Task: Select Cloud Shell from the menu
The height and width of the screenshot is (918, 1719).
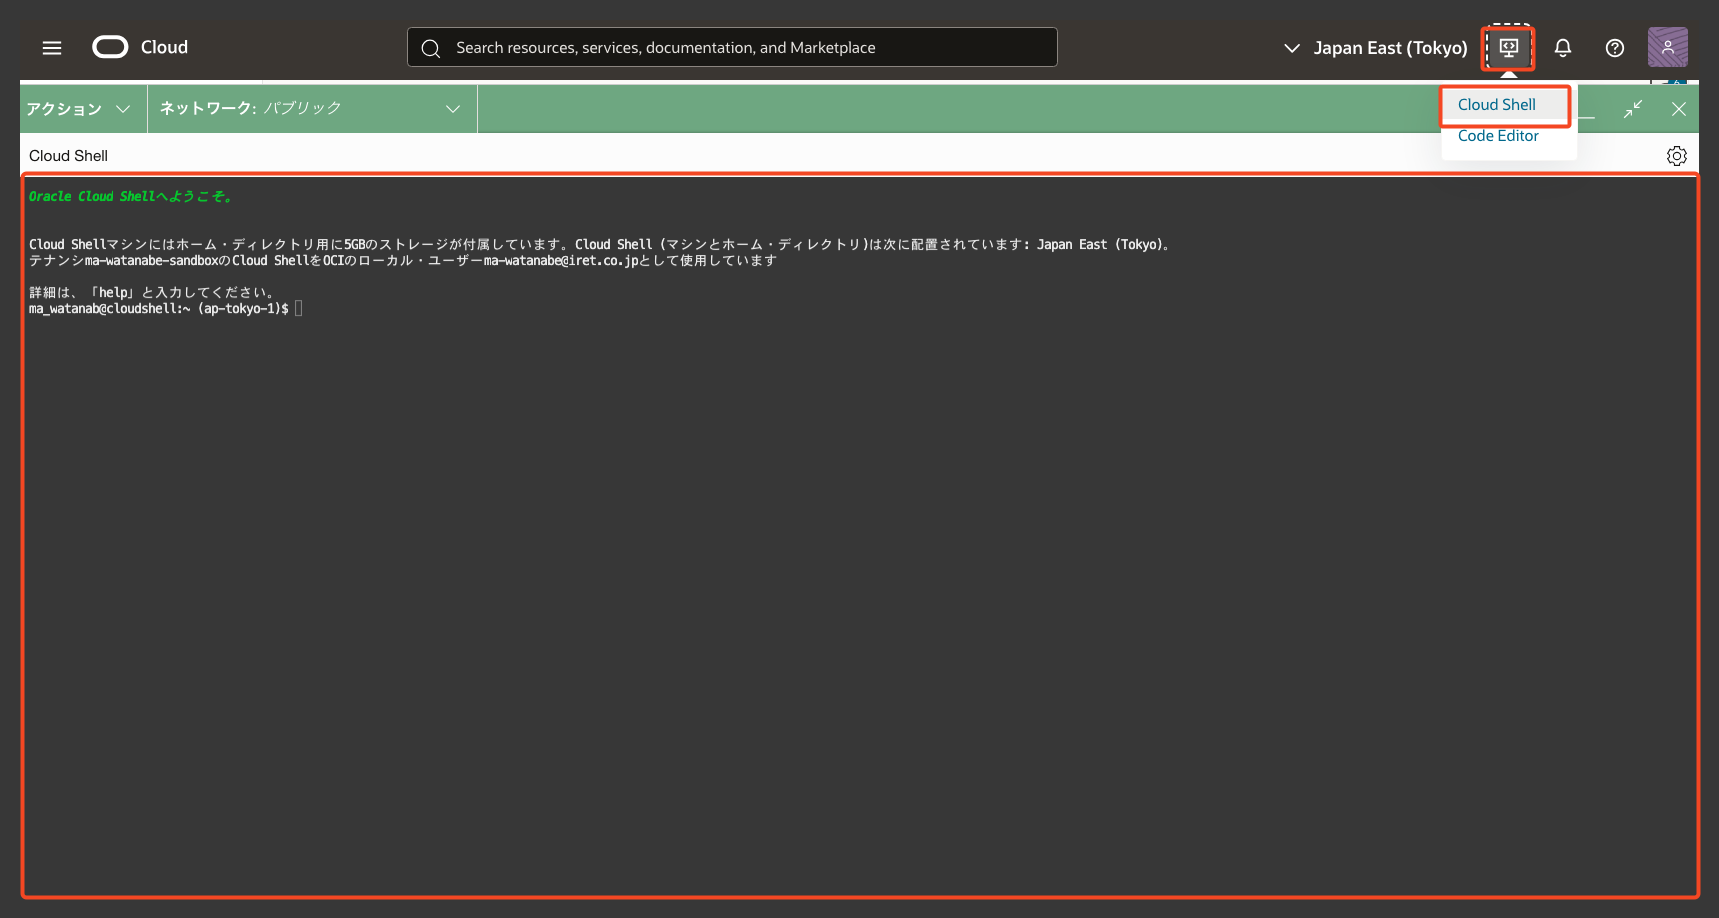Action: (1496, 105)
